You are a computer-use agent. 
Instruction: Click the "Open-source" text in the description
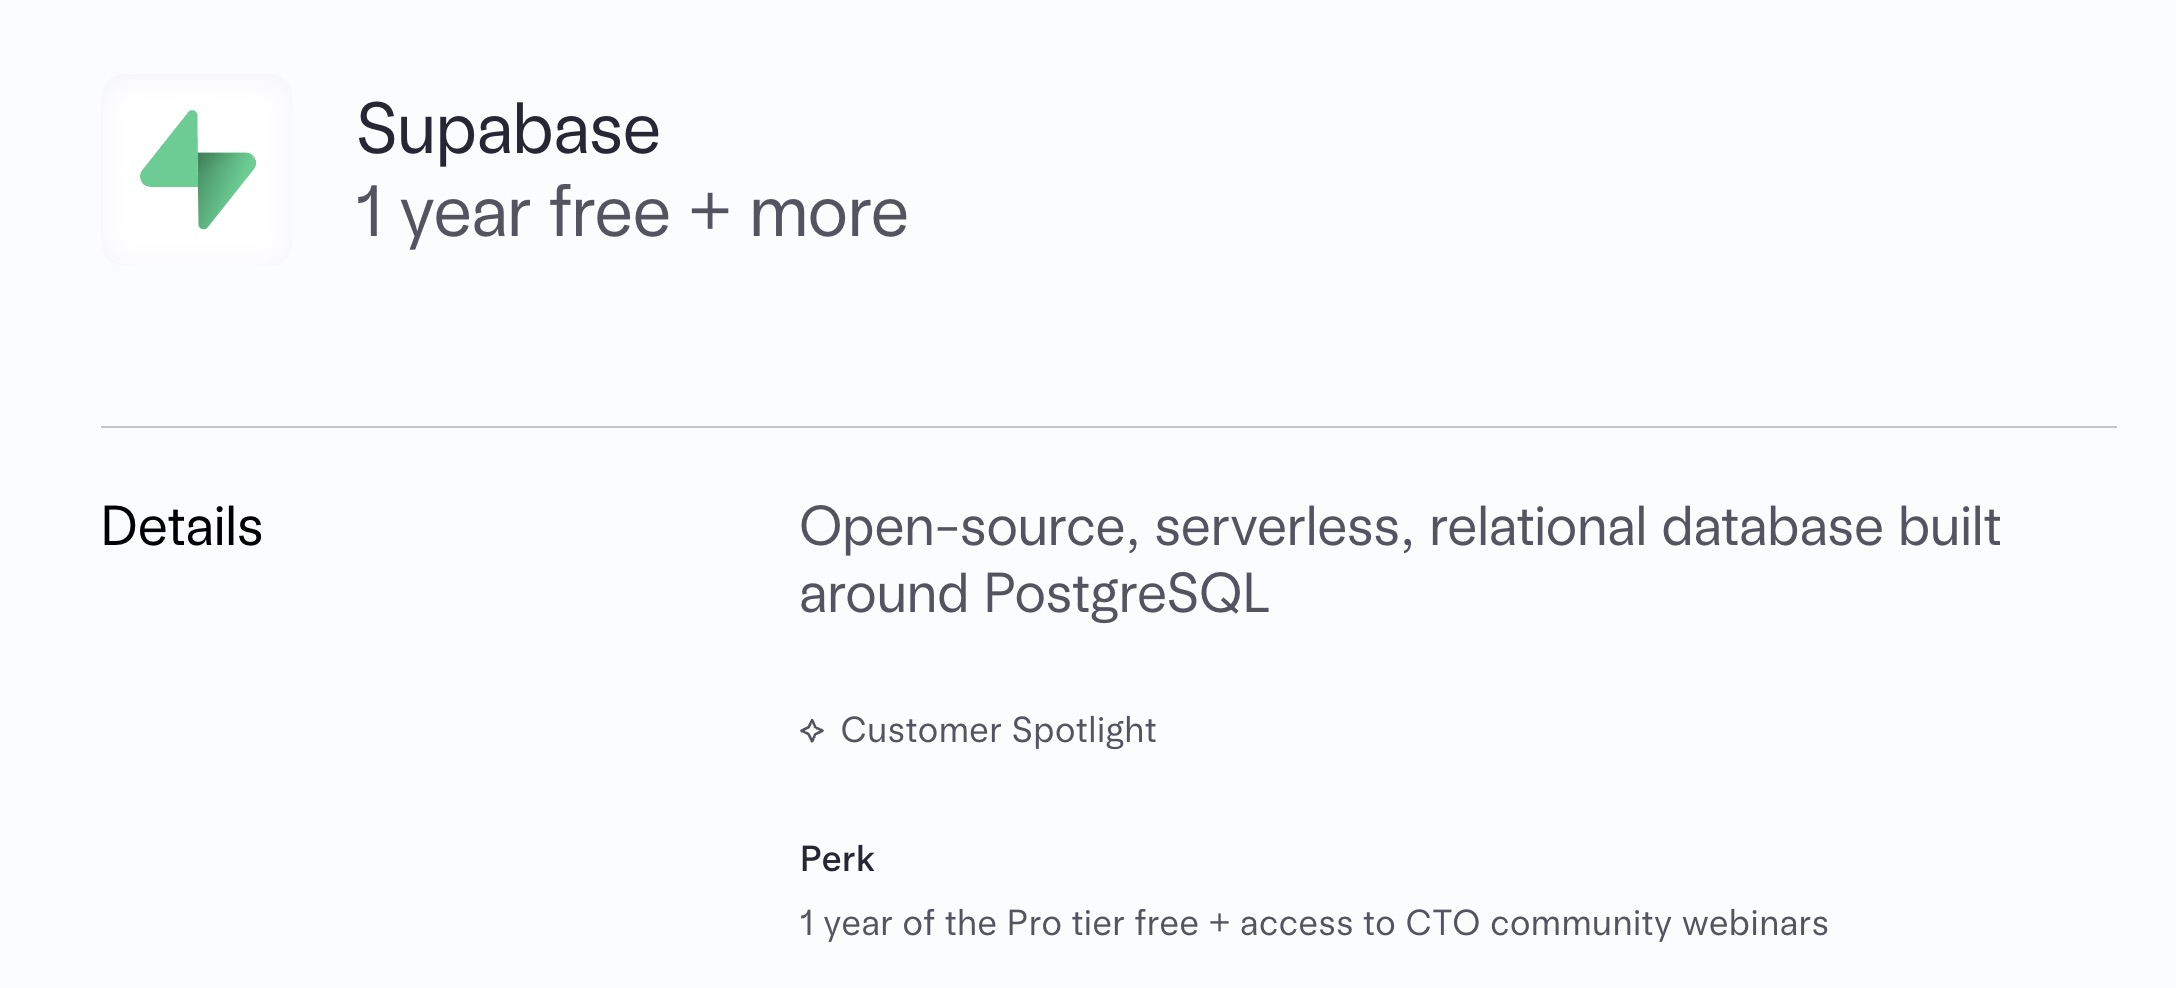click(969, 527)
